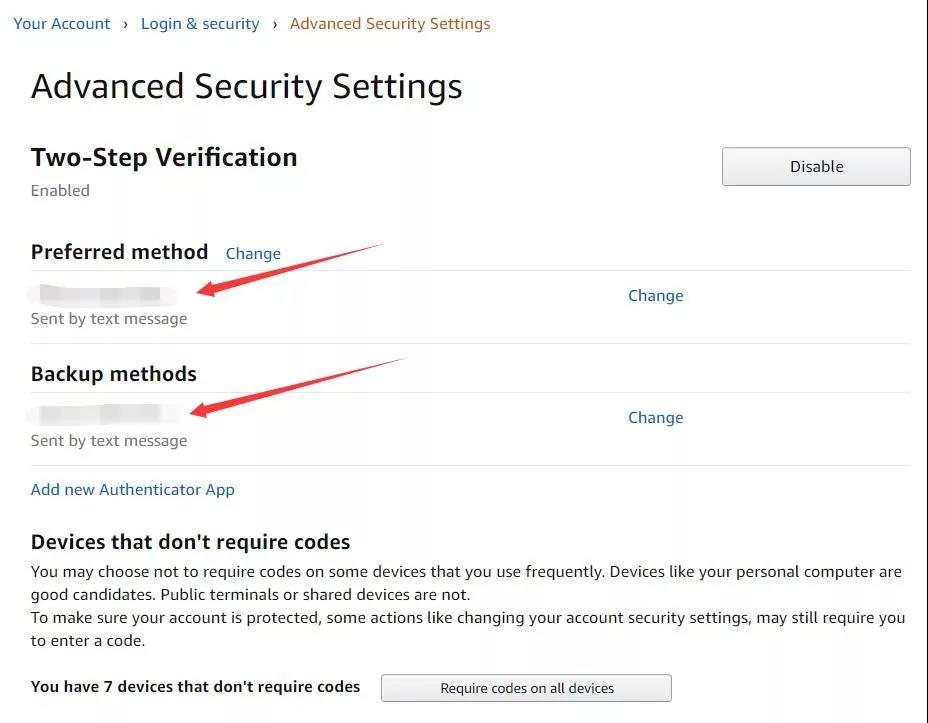Click the Devices that don't require codes heading
928x723 pixels.
point(190,542)
